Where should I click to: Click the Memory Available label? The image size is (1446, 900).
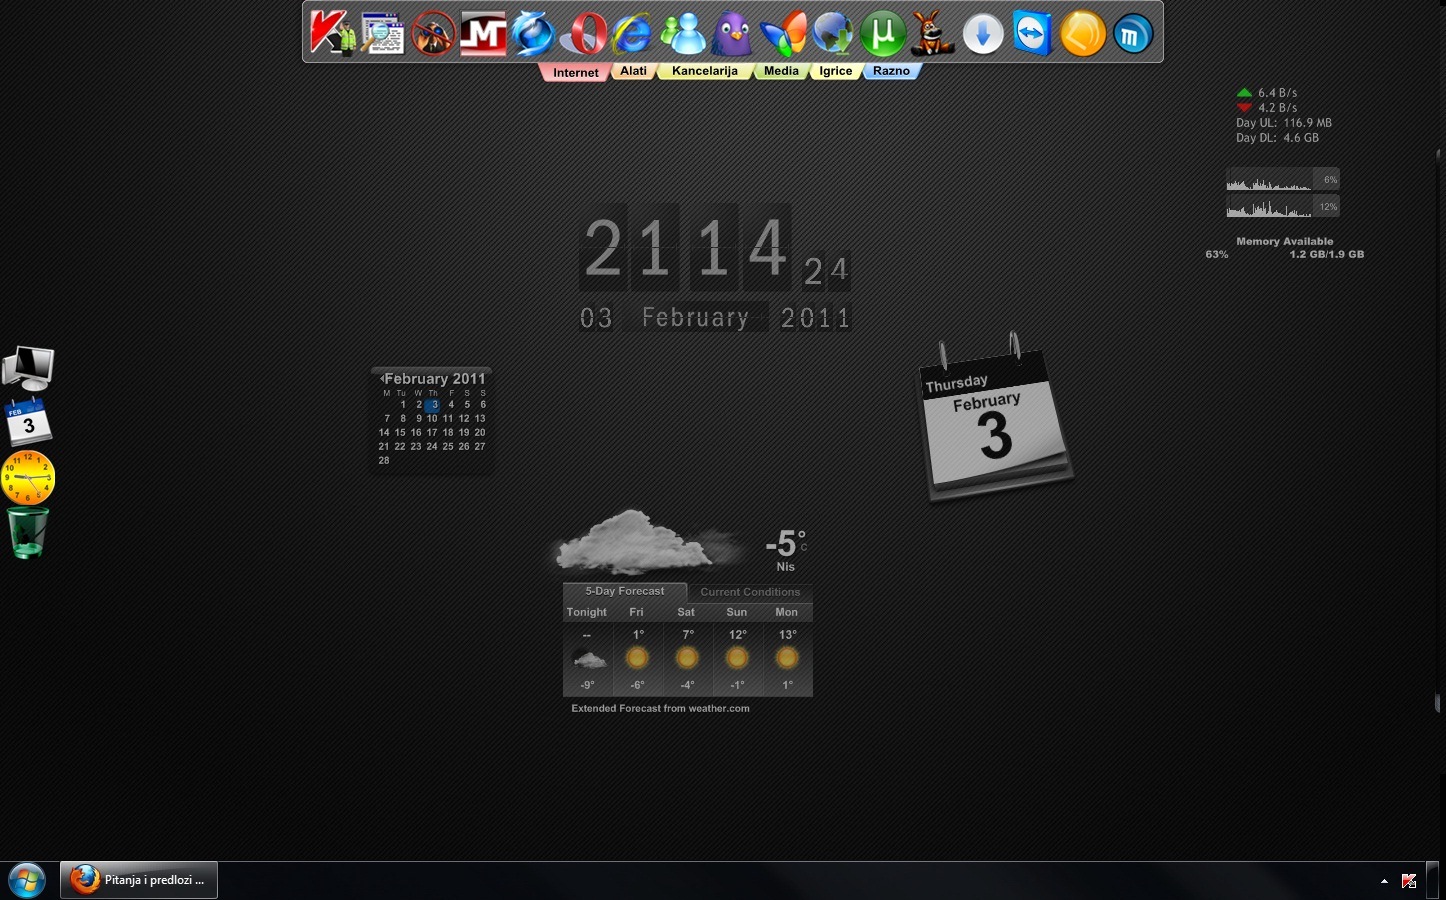(x=1285, y=241)
